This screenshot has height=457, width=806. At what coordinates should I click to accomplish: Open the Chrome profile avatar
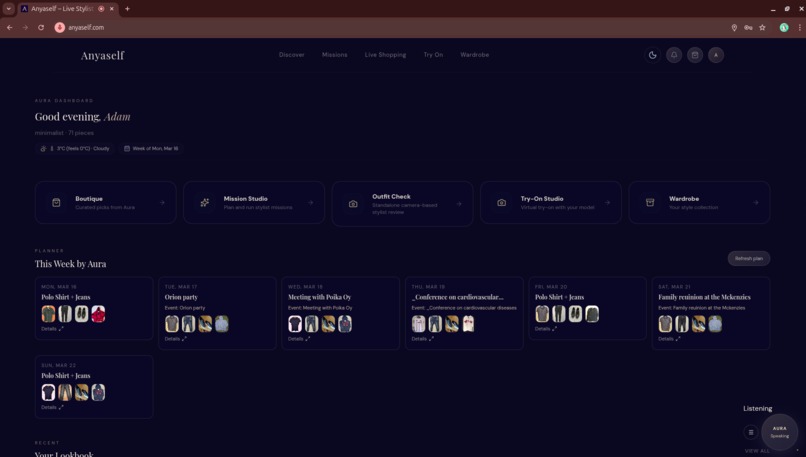(784, 28)
